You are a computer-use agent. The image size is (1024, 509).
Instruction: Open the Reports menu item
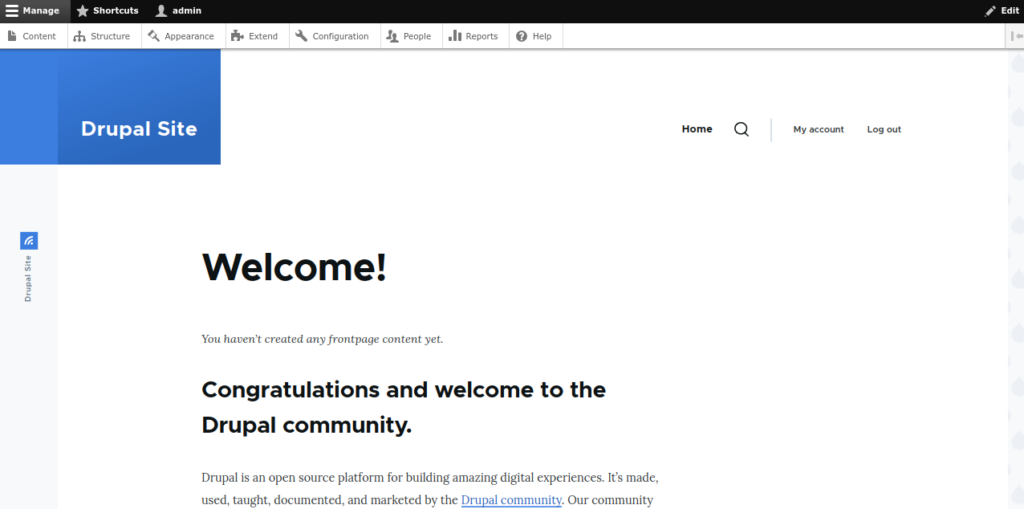(474, 36)
